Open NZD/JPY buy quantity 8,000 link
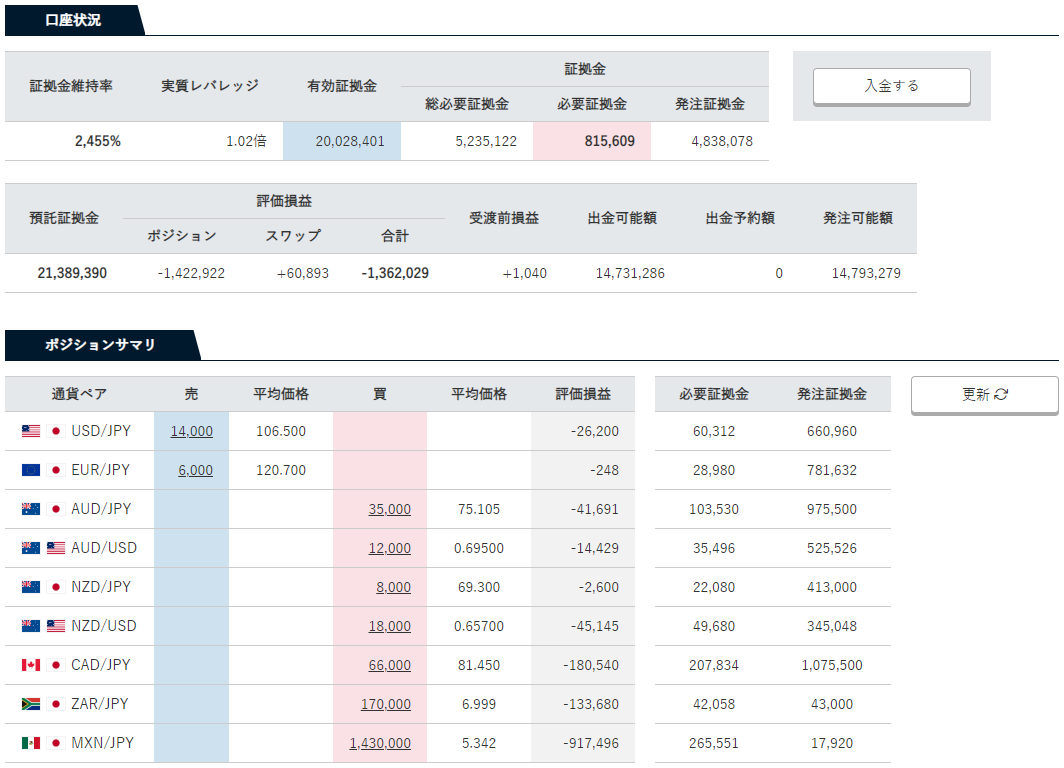The image size is (1064, 768). [394, 588]
